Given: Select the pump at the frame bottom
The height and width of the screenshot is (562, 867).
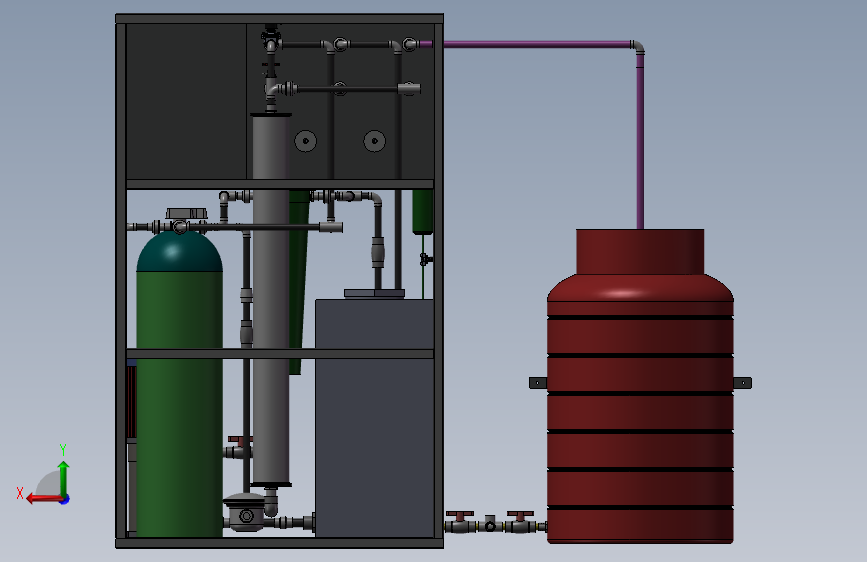Looking at the screenshot, I should pos(245,512).
